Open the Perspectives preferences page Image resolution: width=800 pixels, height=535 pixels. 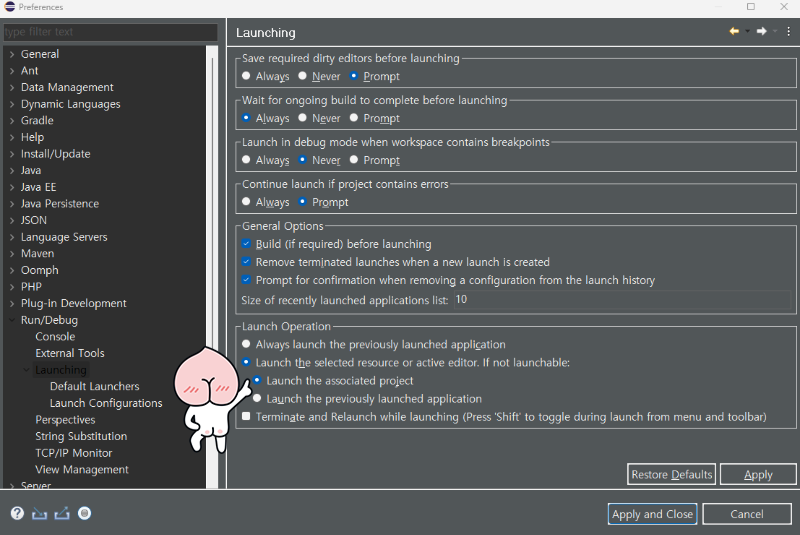click(65, 420)
